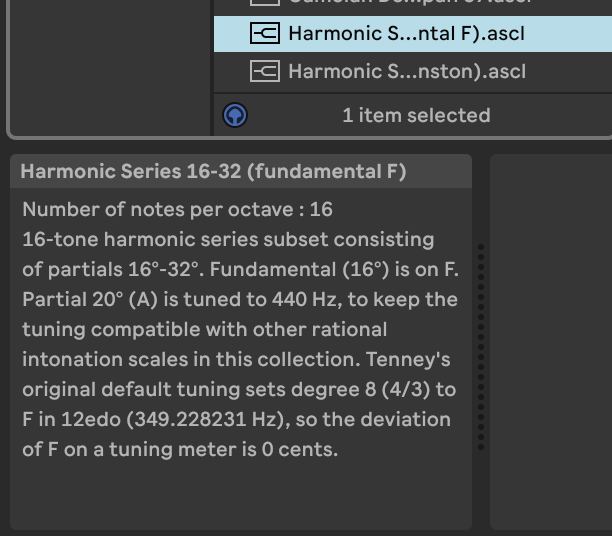Click 'Number of notes per octave : 16' line
Screen dimensions: 612x536
[x=178, y=209]
